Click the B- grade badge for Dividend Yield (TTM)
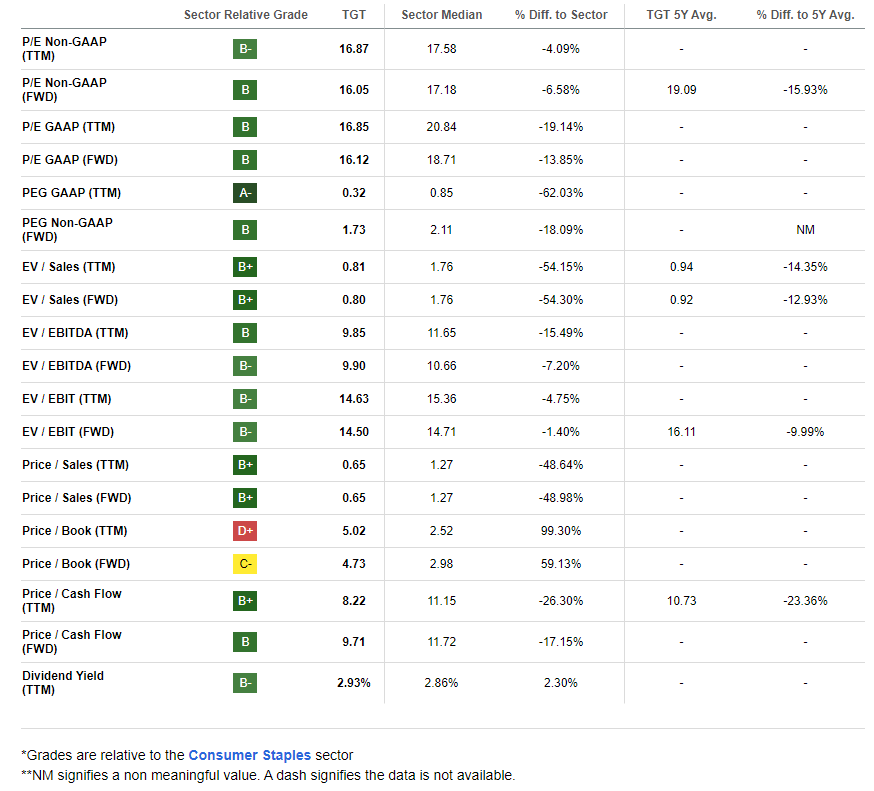874x791 pixels. (245, 683)
